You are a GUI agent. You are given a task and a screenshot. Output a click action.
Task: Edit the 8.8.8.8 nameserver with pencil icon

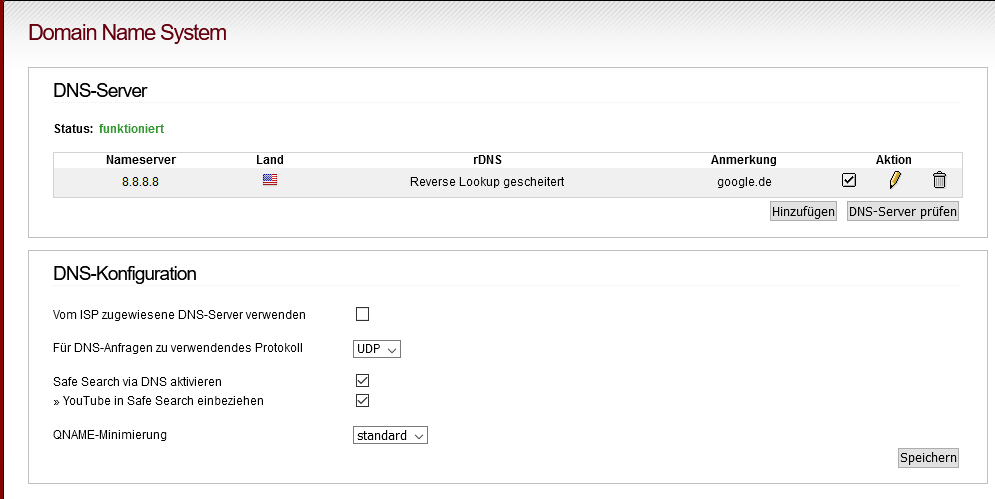click(895, 180)
